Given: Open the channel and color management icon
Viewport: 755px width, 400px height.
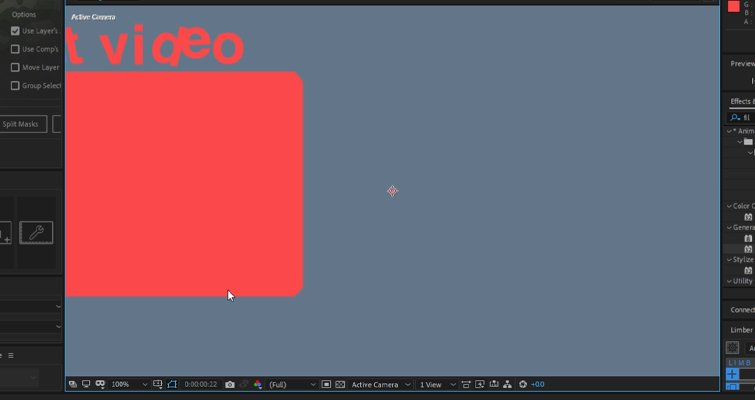Looking at the screenshot, I should [258, 384].
